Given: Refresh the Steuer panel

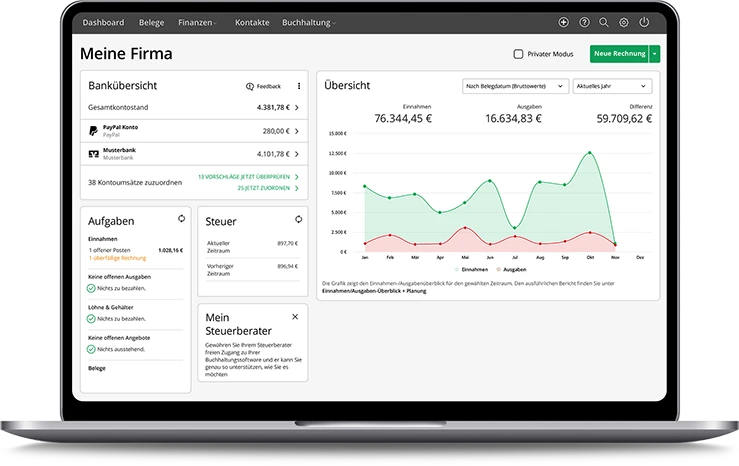Looking at the screenshot, I should (x=297, y=218).
